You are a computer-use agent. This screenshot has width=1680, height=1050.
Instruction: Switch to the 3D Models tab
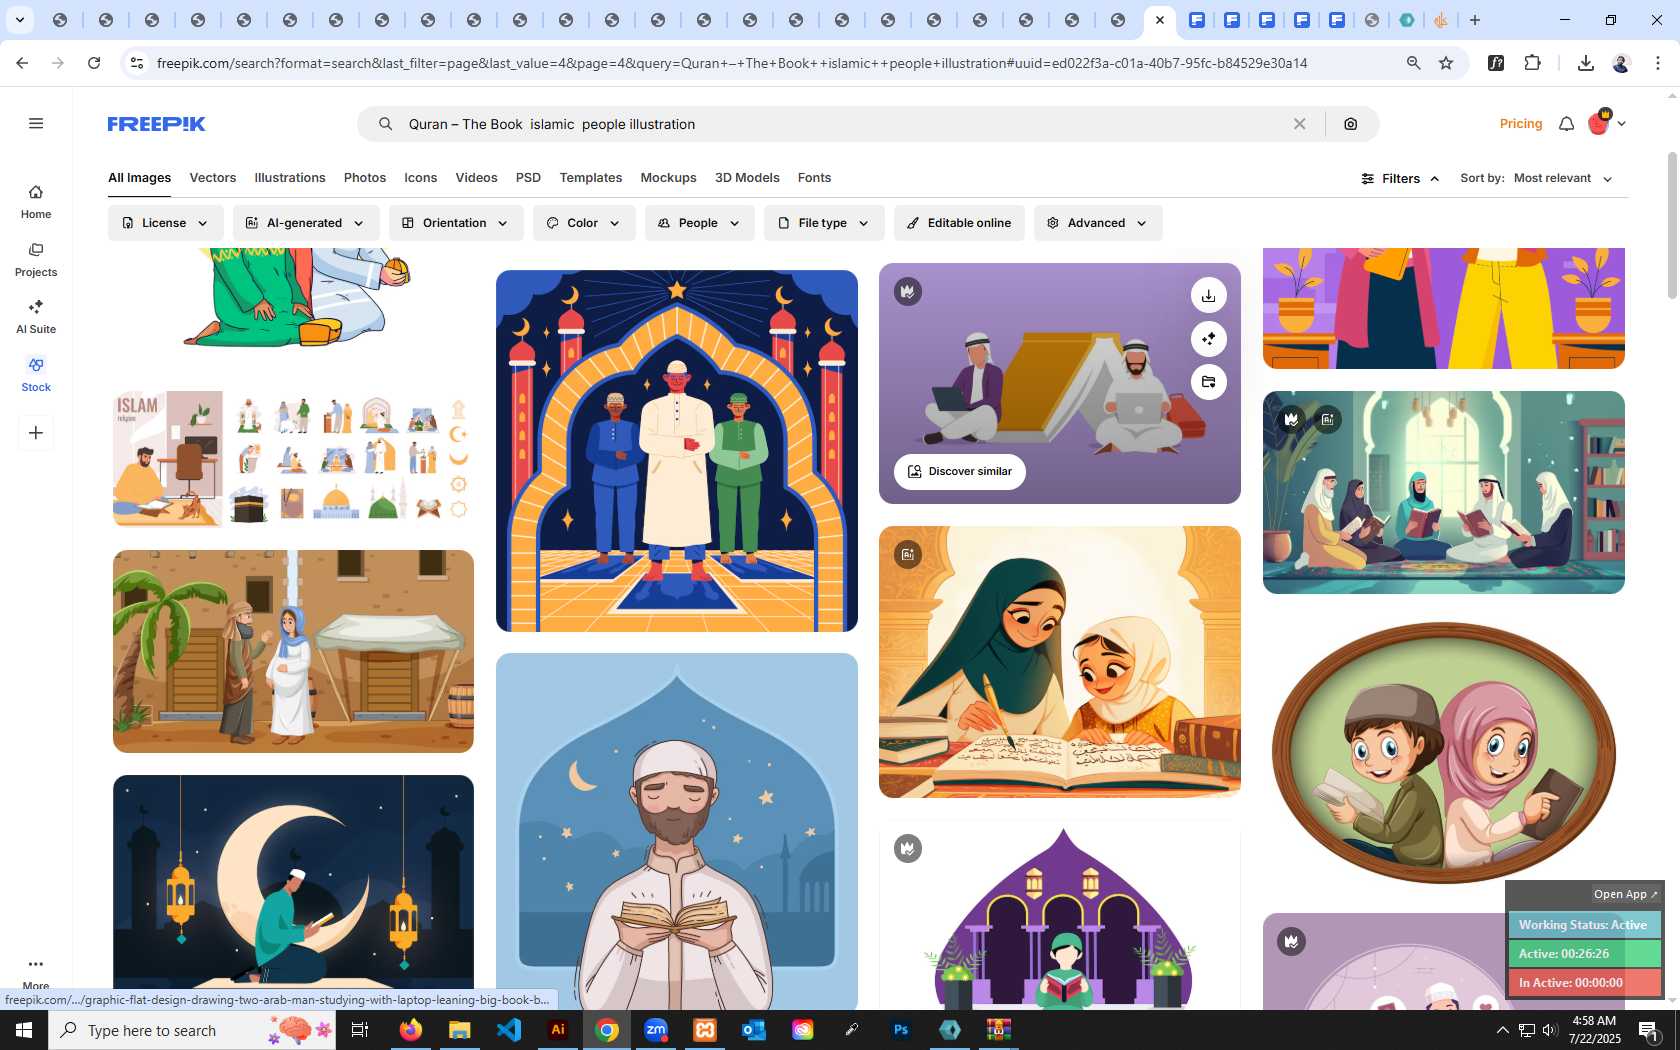click(747, 178)
